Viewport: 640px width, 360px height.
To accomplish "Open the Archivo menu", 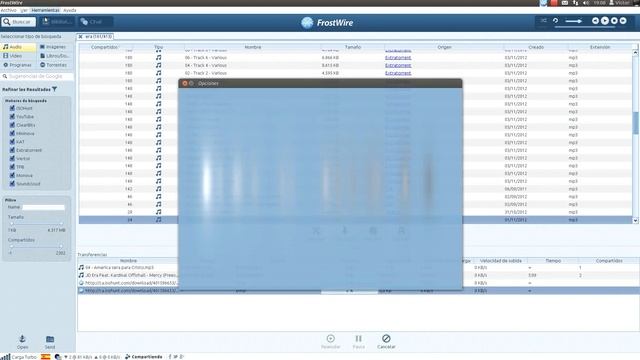I will [x=9, y=10].
